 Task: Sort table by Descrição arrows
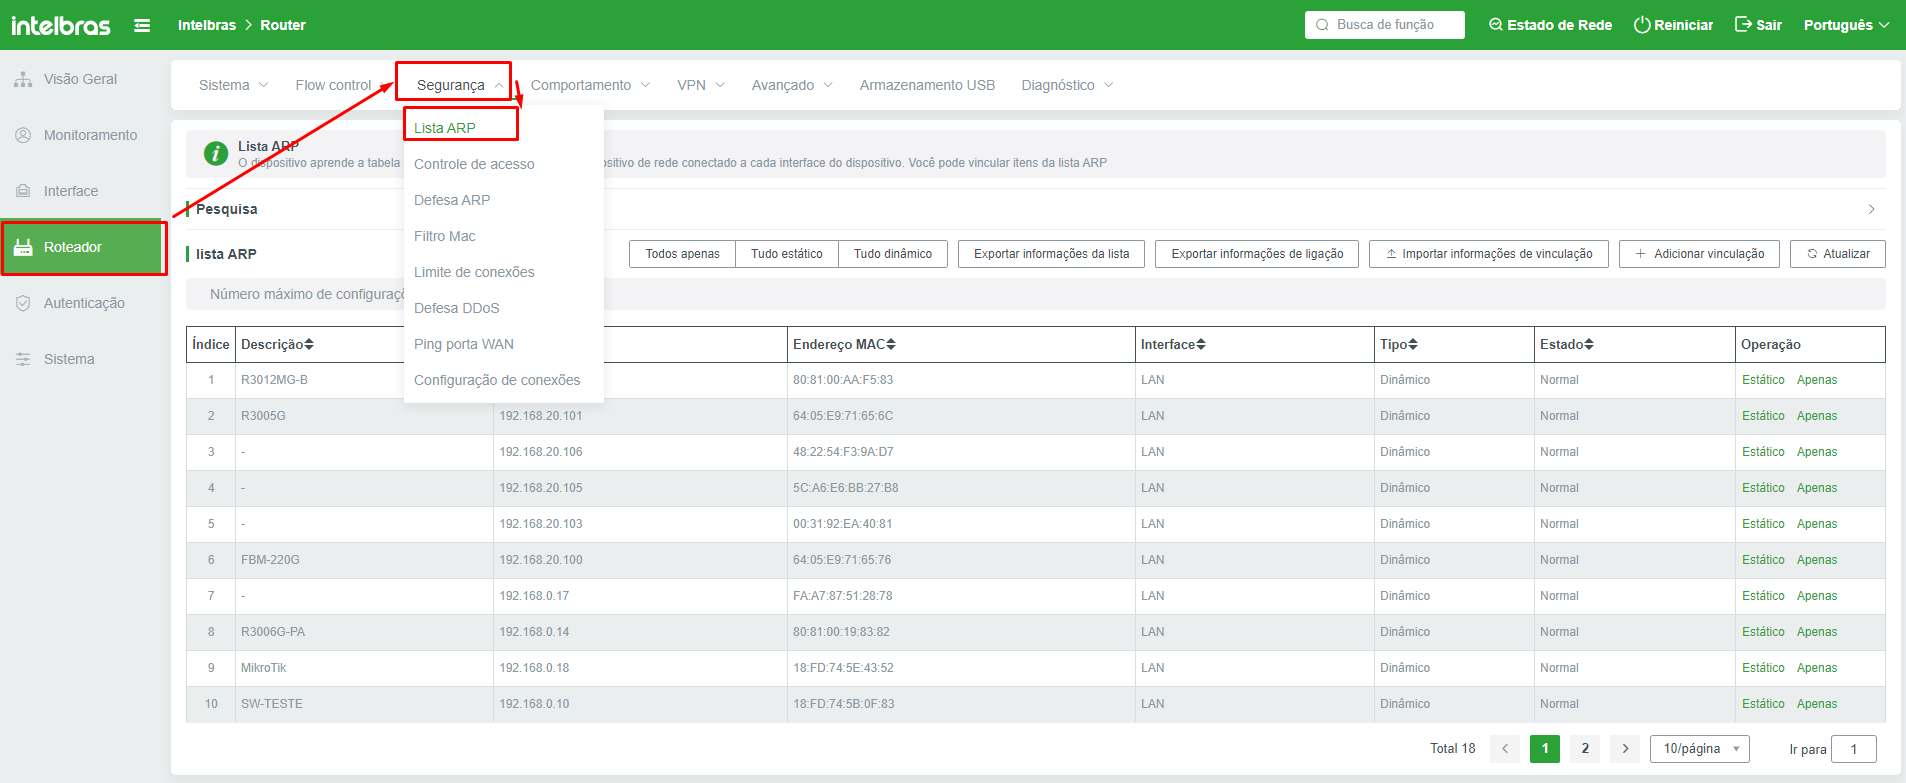click(x=309, y=344)
